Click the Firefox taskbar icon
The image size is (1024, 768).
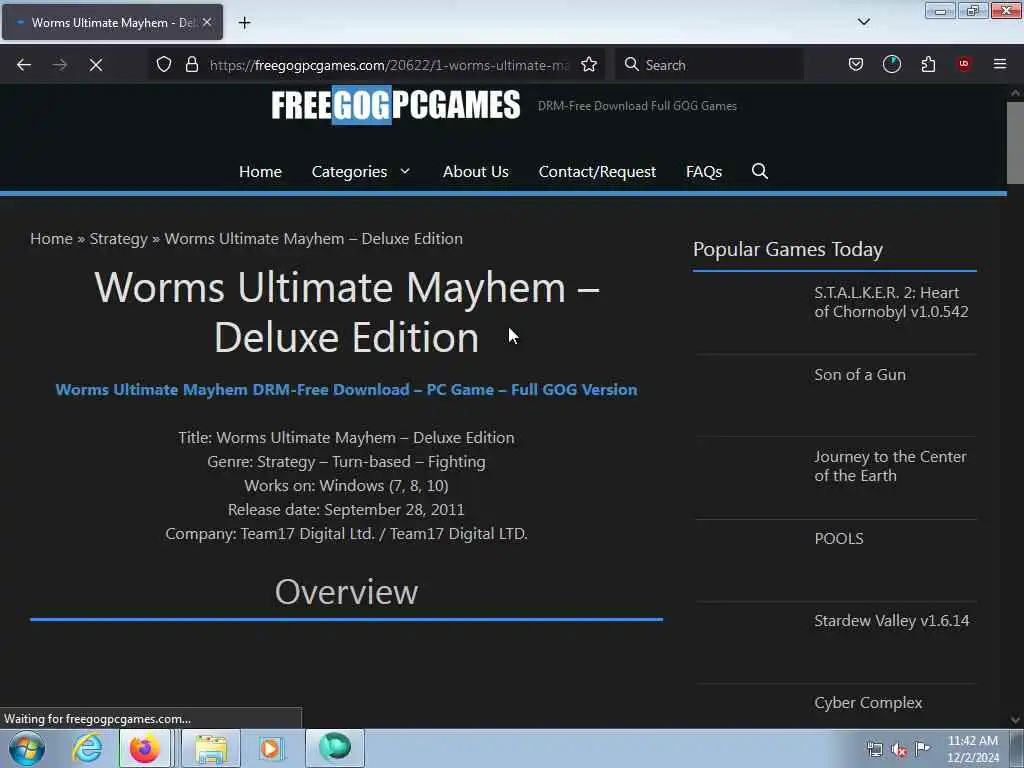pyautogui.click(x=144, y=748)
